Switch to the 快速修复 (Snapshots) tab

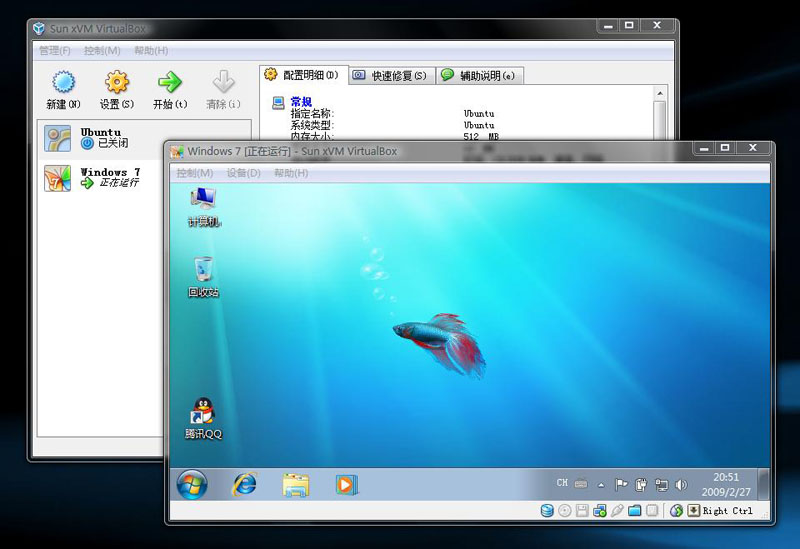click(392, 76)
